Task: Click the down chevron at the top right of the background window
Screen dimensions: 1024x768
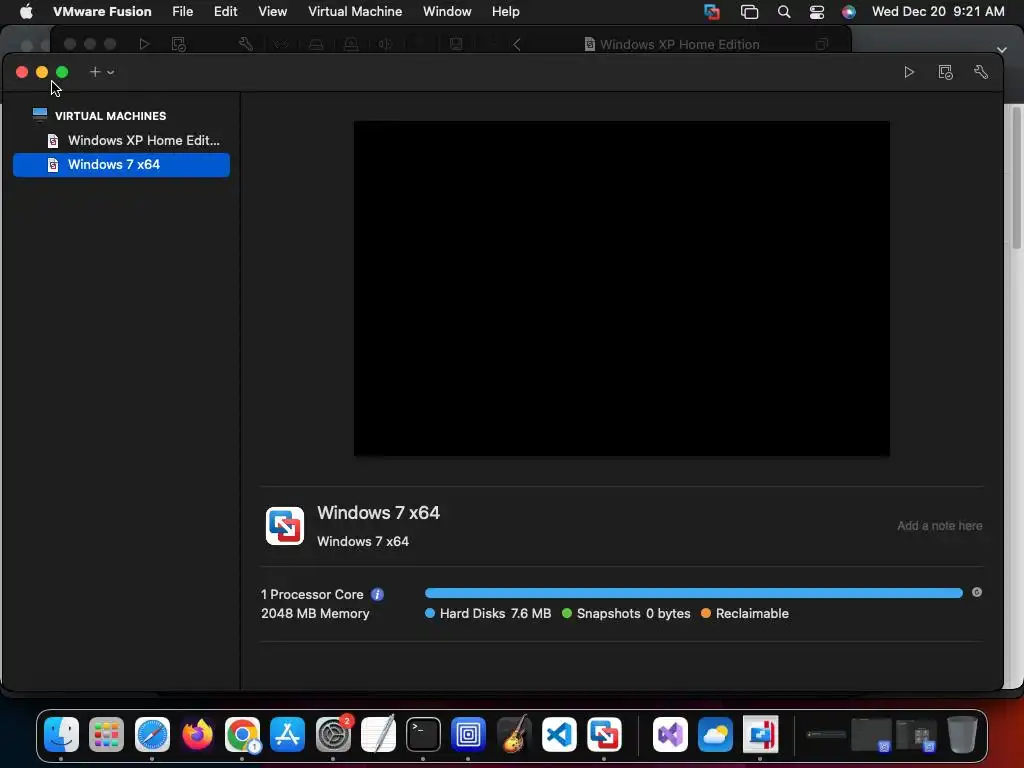Action: point(1002,50)
